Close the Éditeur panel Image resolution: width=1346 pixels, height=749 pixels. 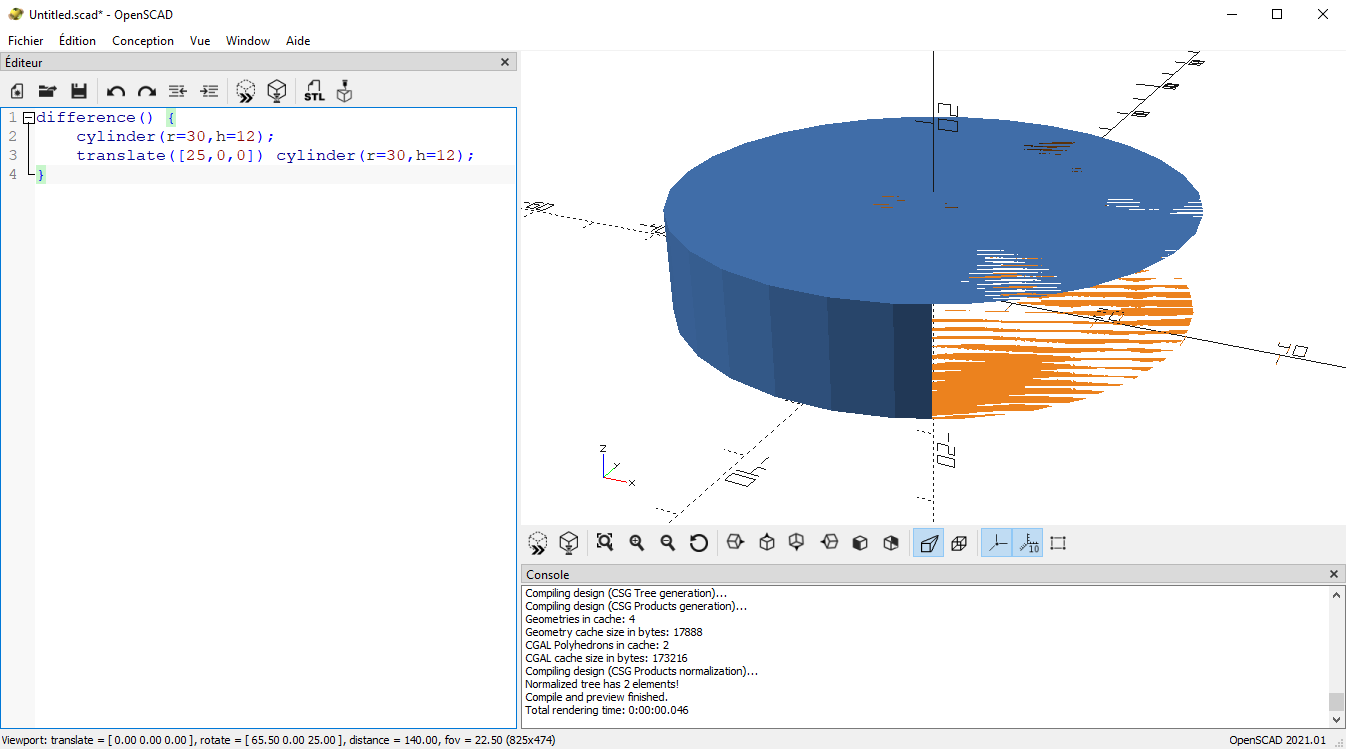tap(505, 62)
